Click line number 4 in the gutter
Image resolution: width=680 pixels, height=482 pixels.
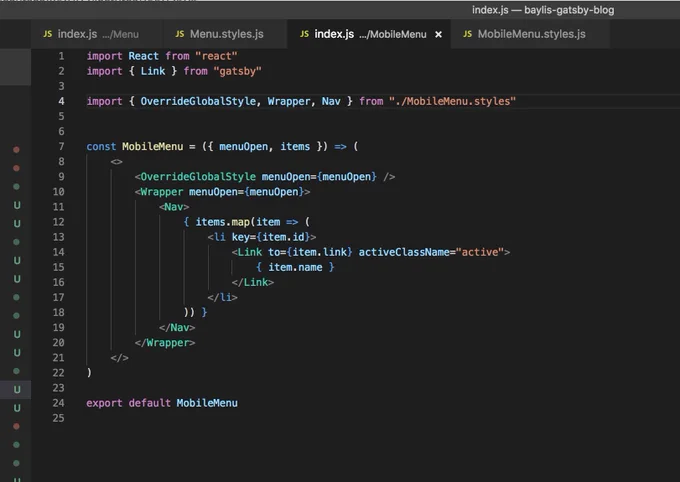(61, 101)
